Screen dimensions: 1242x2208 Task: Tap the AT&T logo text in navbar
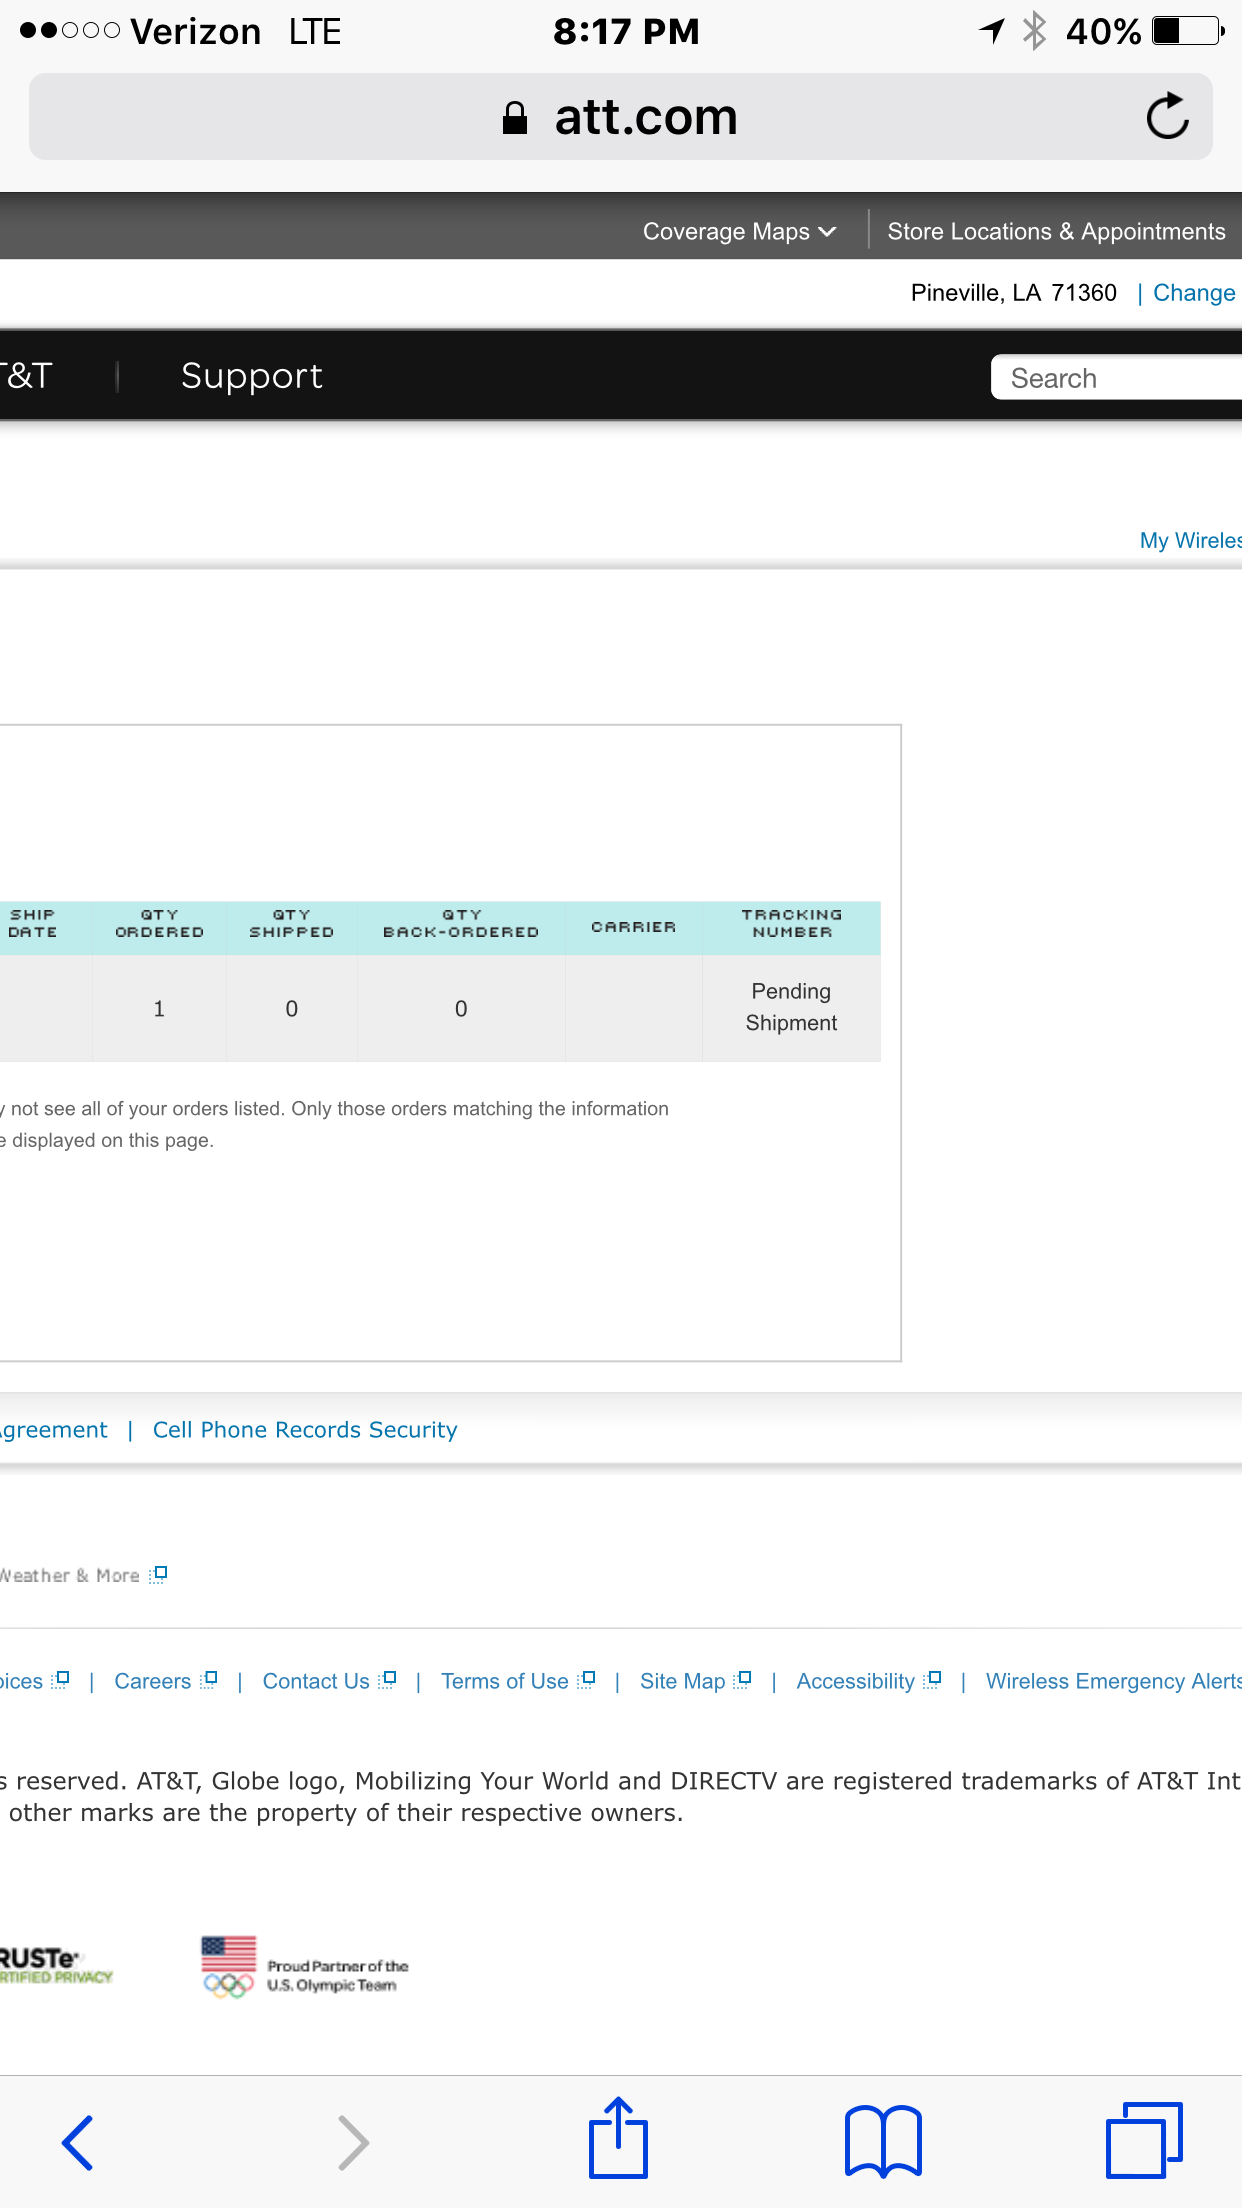[x=26, y=376]
